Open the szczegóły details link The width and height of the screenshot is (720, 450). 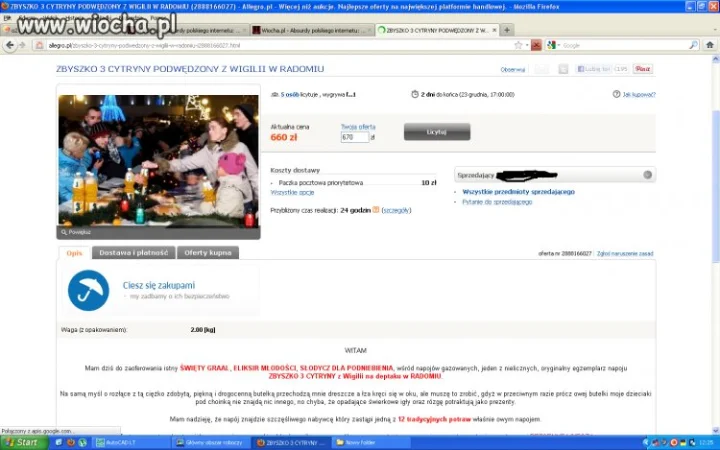(396, 210)
